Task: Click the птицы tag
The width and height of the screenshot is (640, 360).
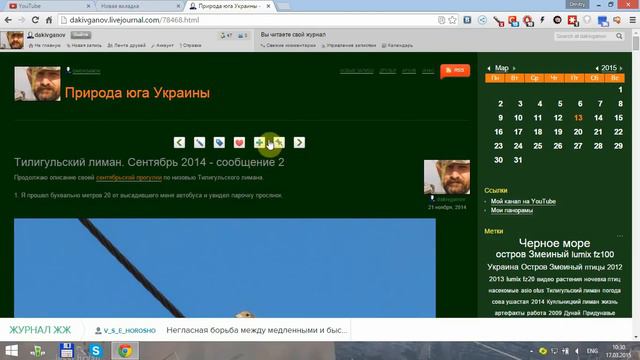Action: (594, 267)
